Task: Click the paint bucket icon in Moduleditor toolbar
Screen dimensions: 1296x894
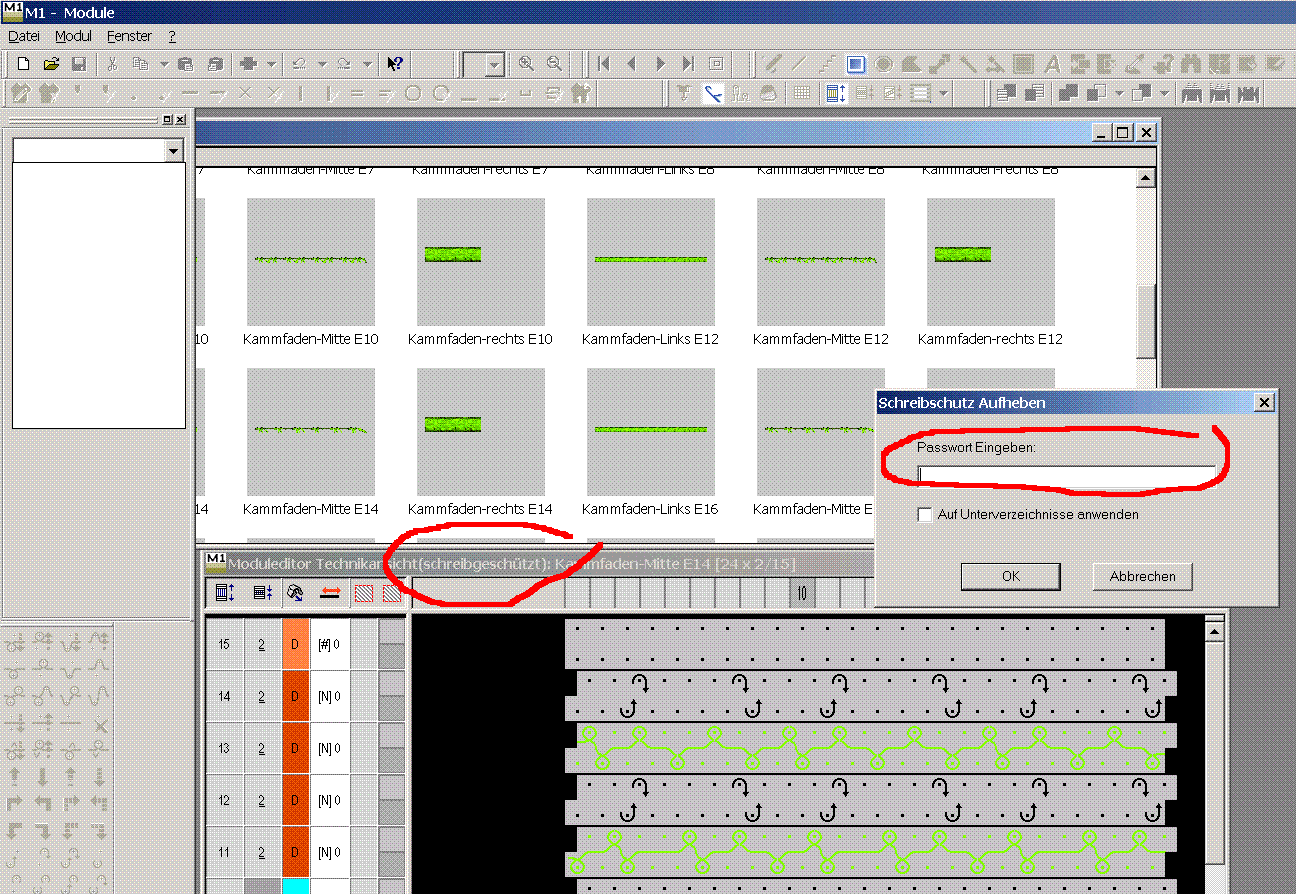Action: click(x=295, y=593)
